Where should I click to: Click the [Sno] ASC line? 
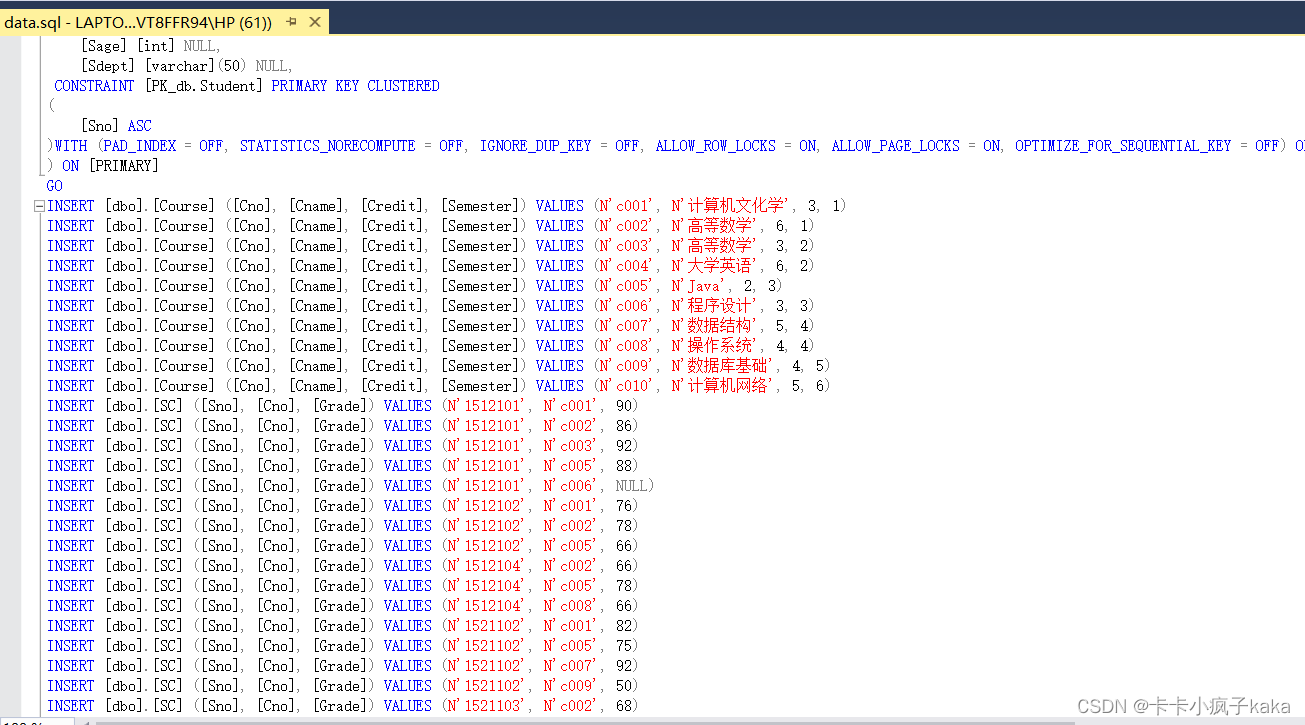(x=116, y=126)
